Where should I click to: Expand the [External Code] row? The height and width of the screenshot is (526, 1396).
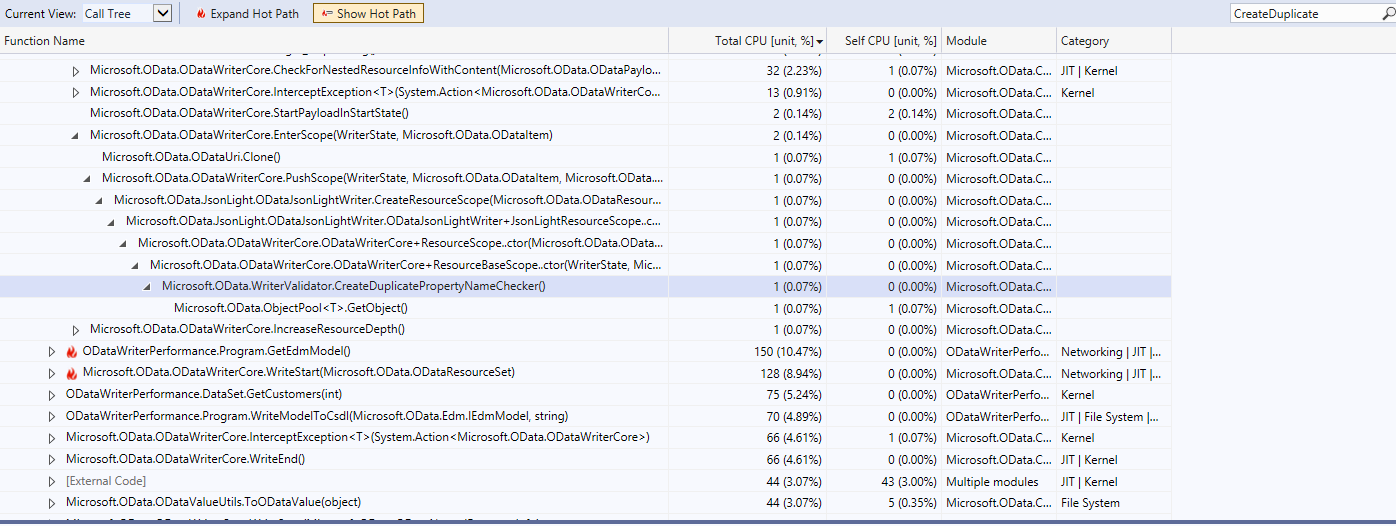point(52,481)
